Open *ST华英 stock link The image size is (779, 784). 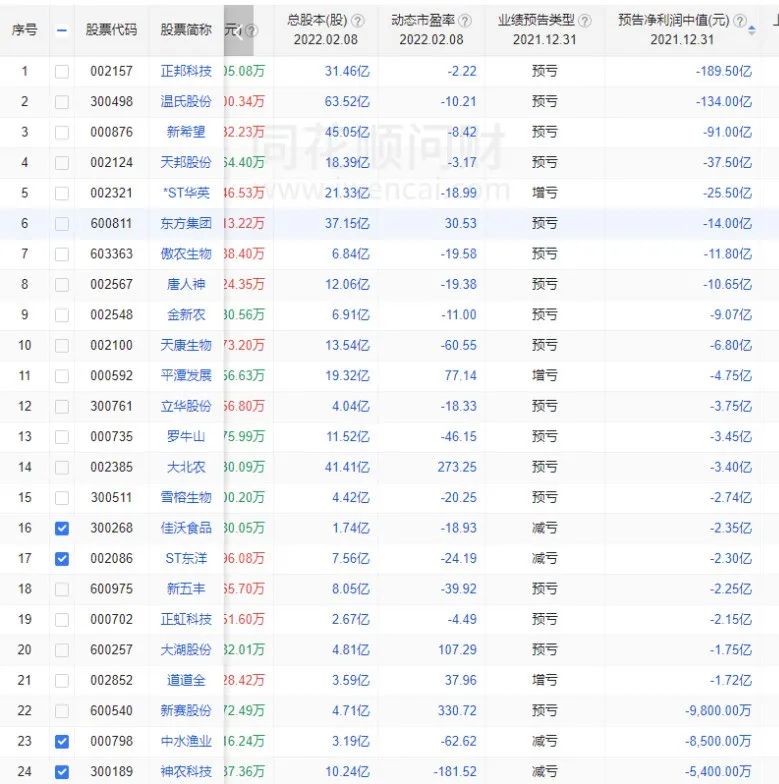(186, 193)
